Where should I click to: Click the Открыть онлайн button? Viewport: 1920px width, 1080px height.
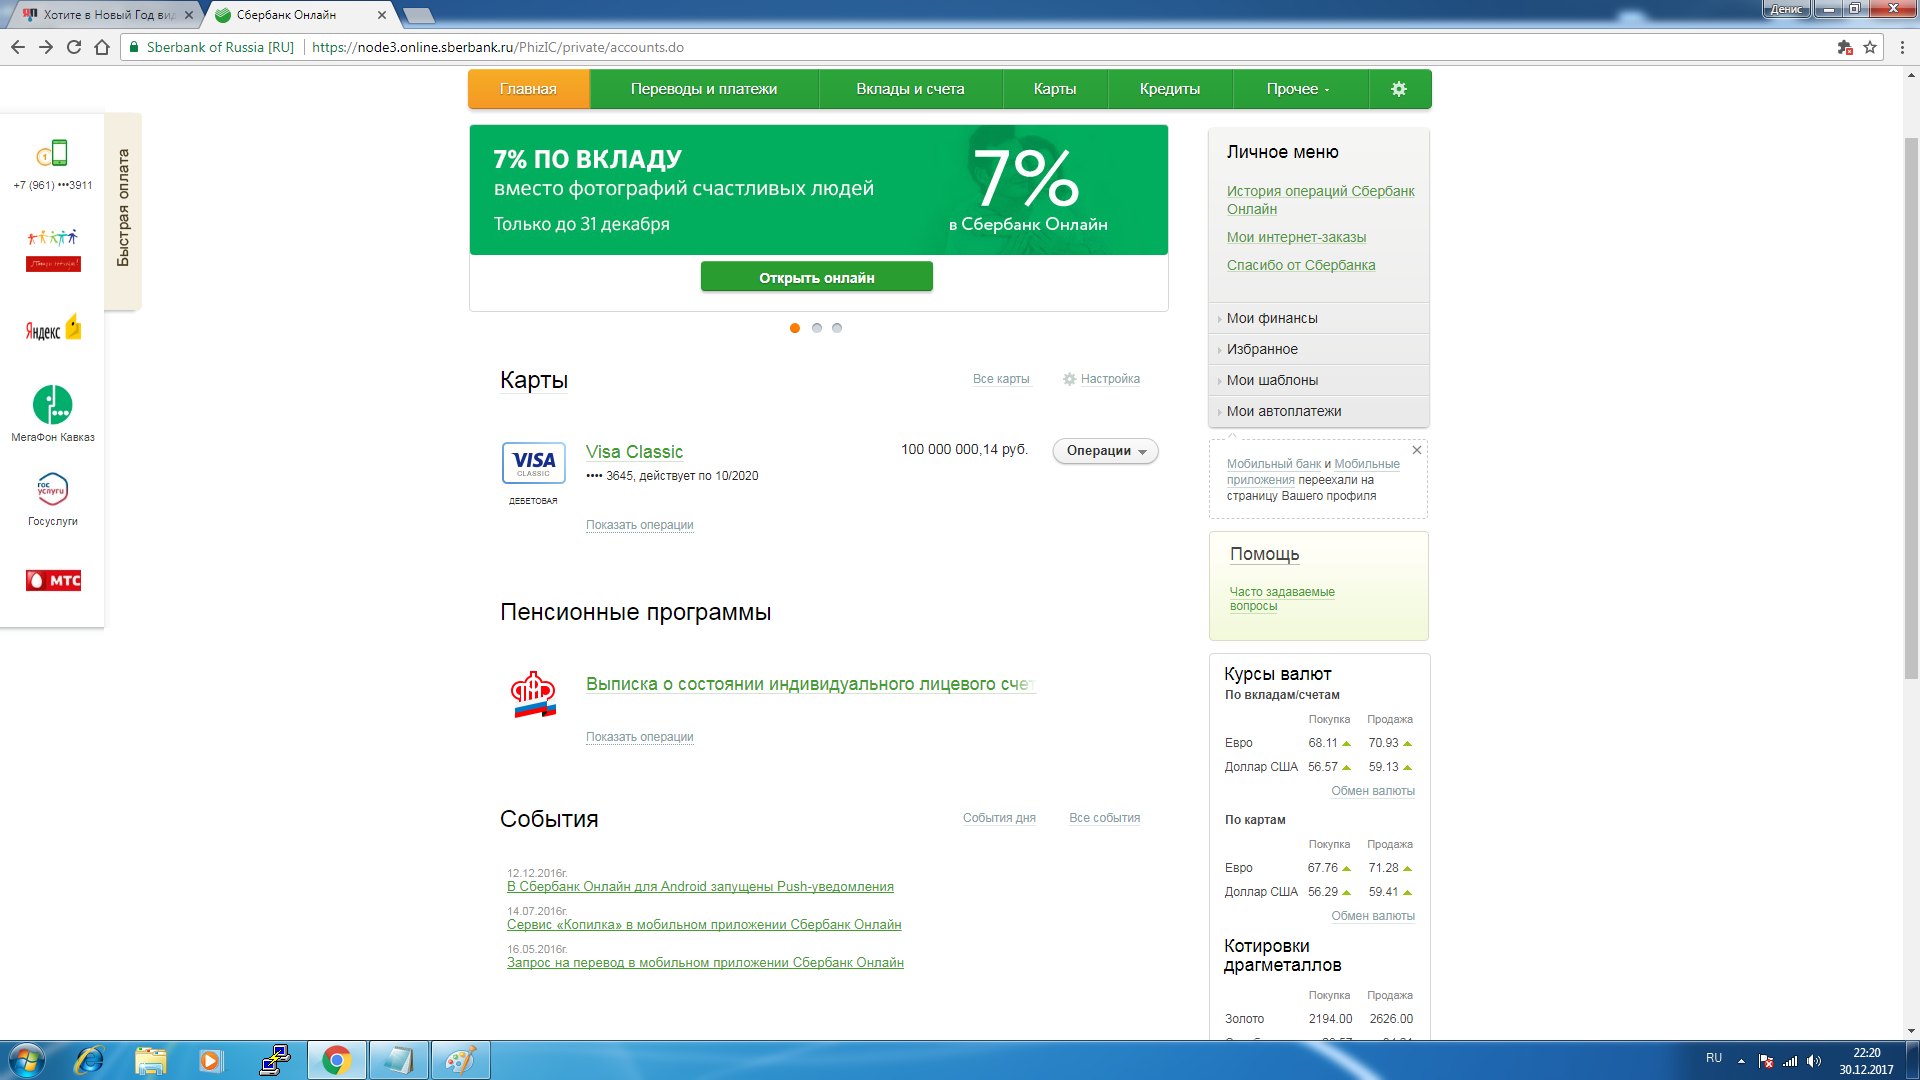click(x=817, y=277)
